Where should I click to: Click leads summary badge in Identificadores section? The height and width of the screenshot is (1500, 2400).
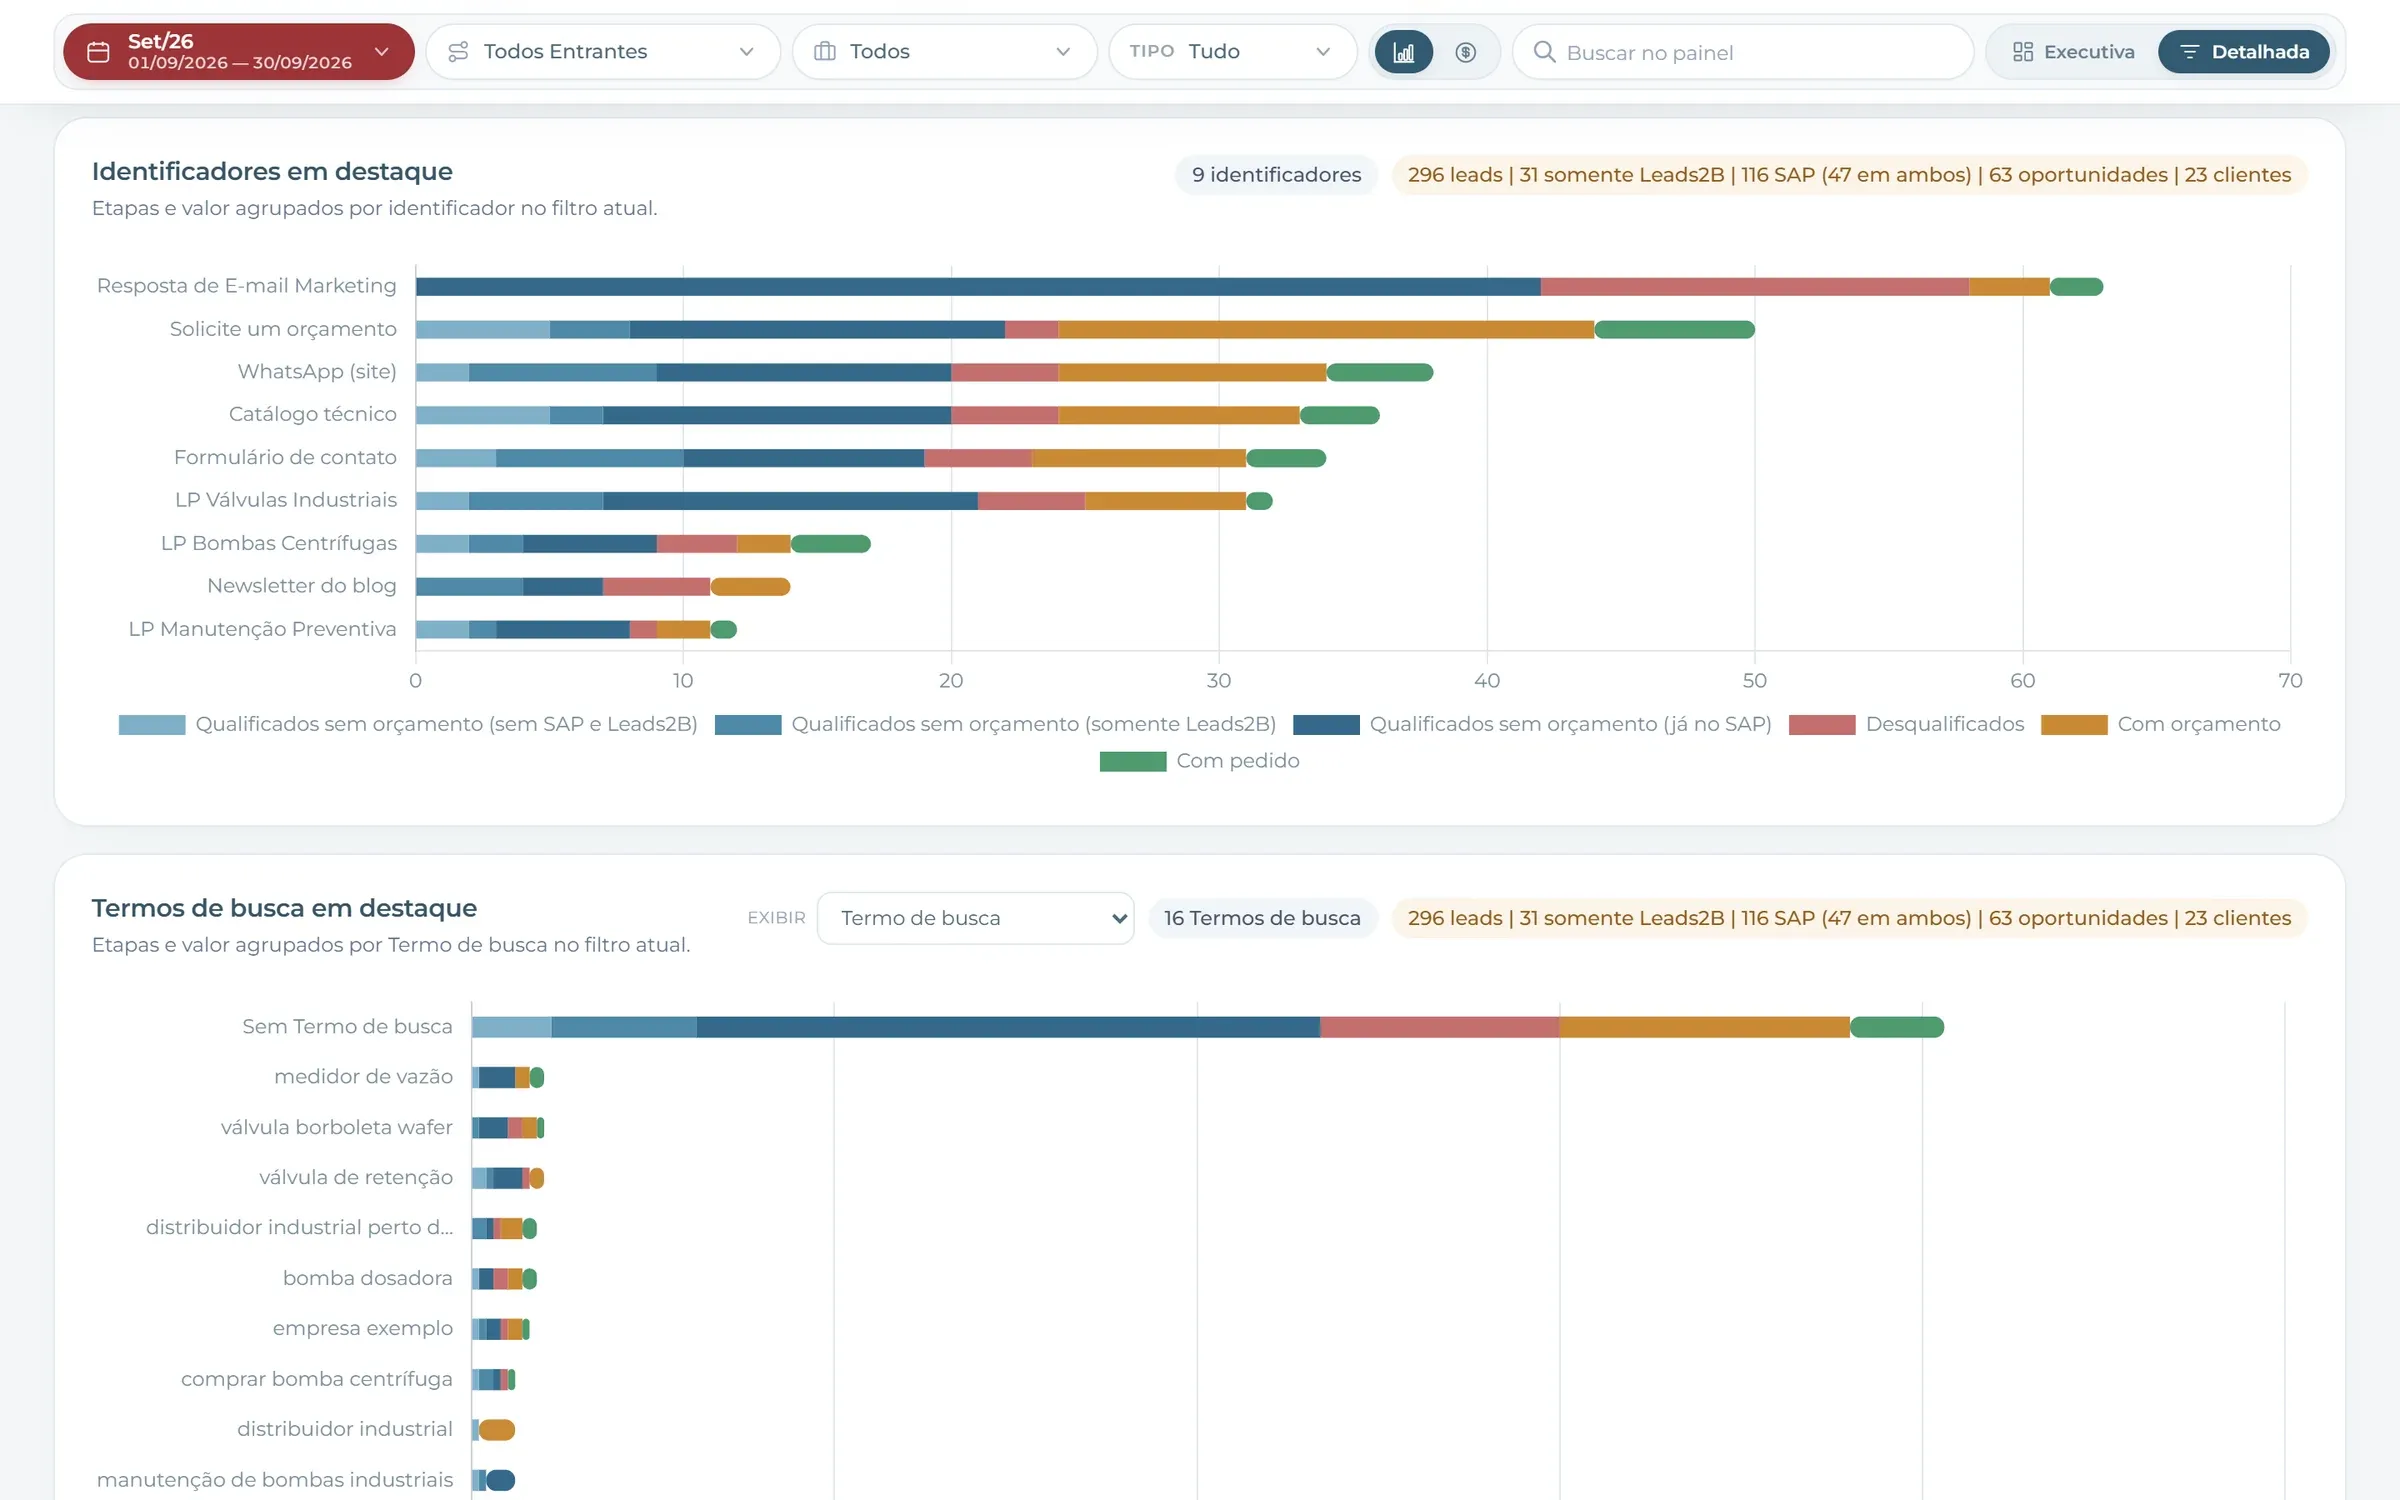coord(1849,175)
